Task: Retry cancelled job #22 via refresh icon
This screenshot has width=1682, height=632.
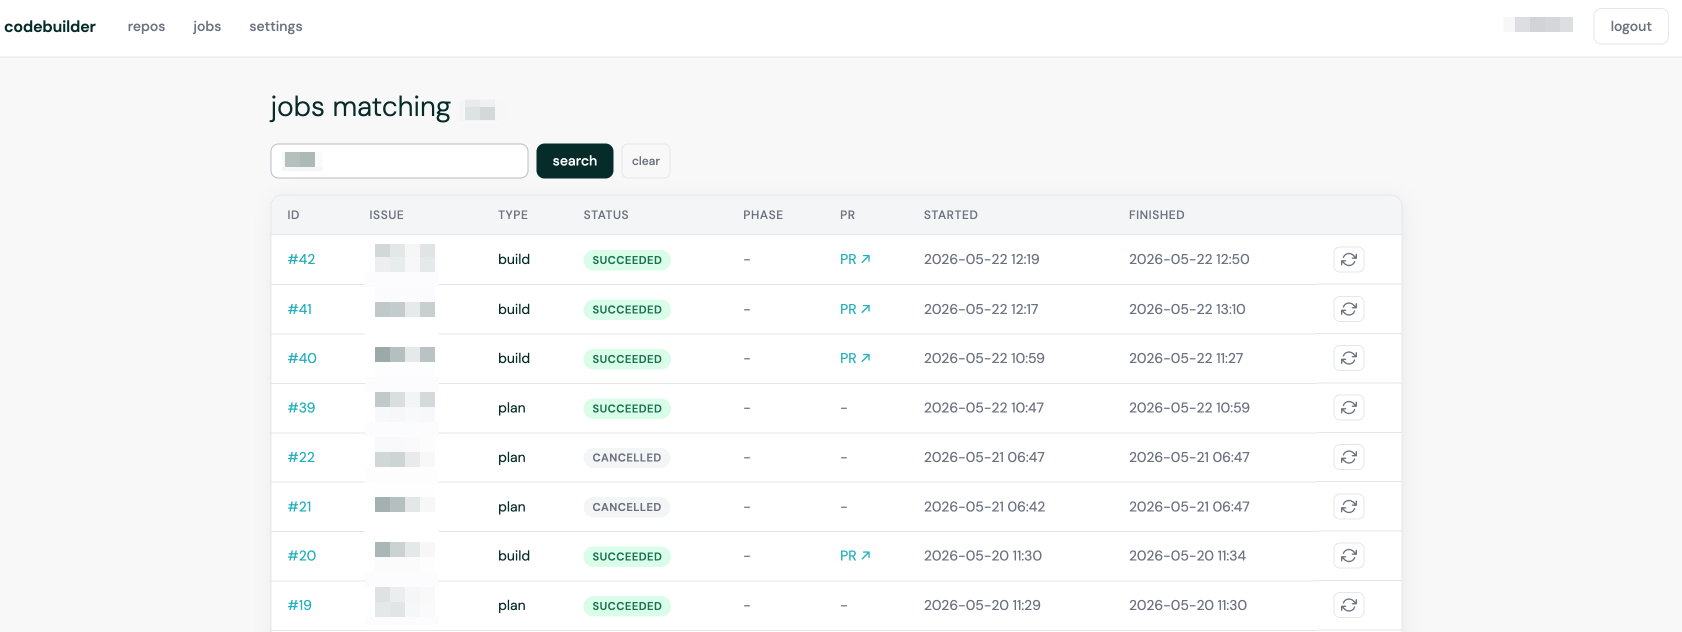Action: (1349, 457)
